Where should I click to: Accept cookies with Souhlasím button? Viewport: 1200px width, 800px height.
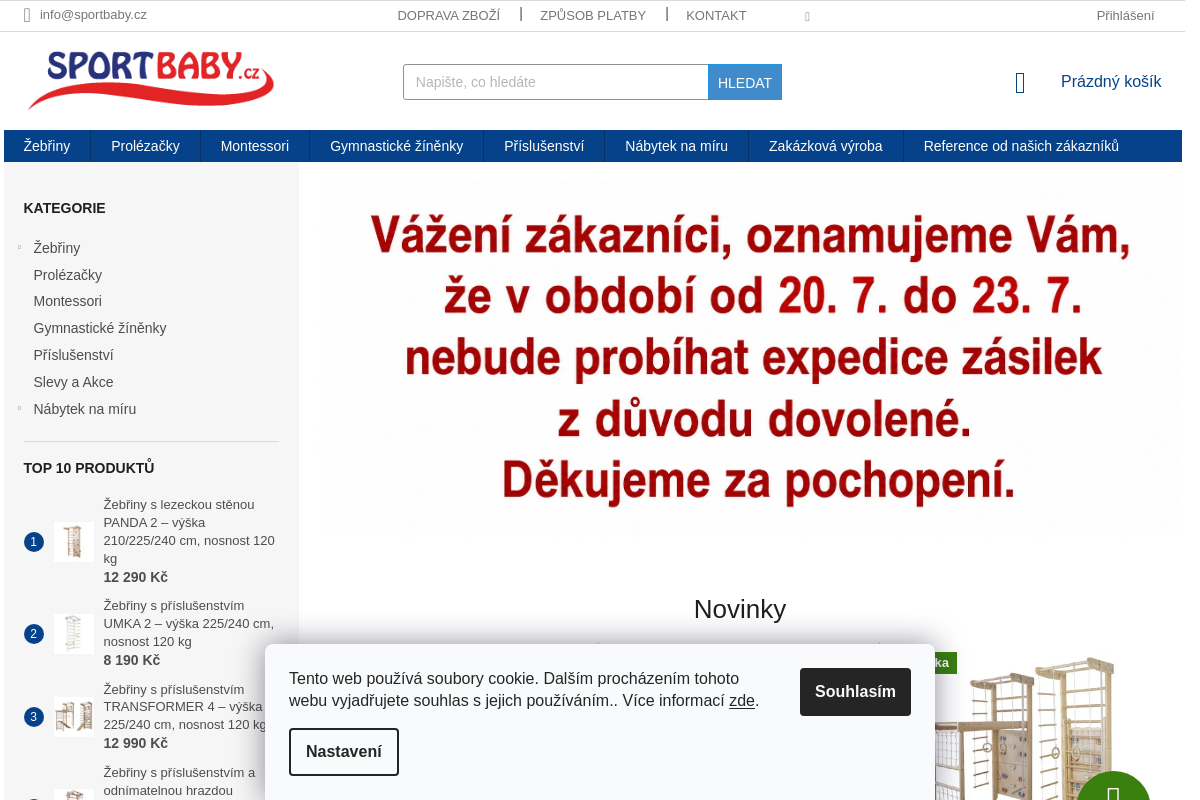[x=855, y=692]
